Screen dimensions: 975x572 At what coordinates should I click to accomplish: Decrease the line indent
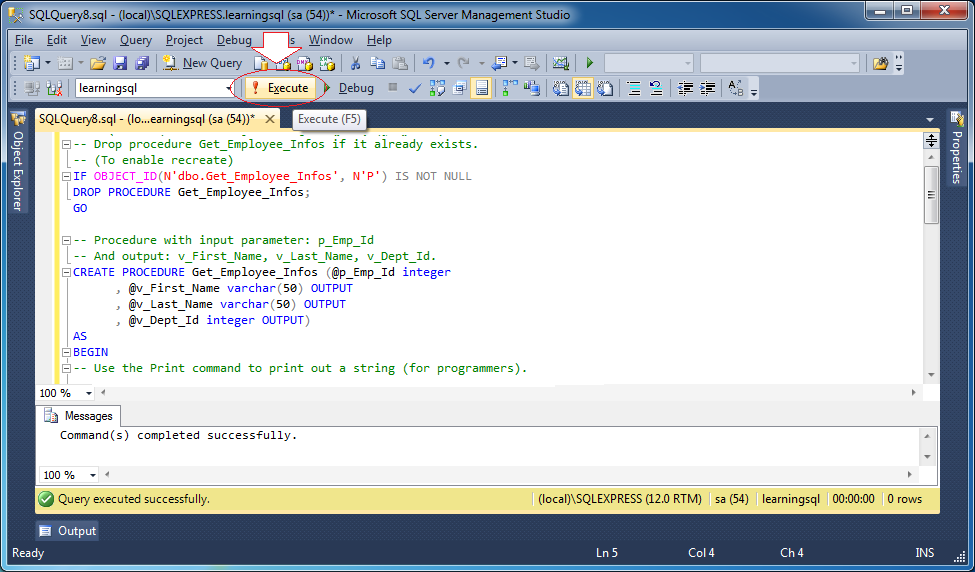[685, 88]
